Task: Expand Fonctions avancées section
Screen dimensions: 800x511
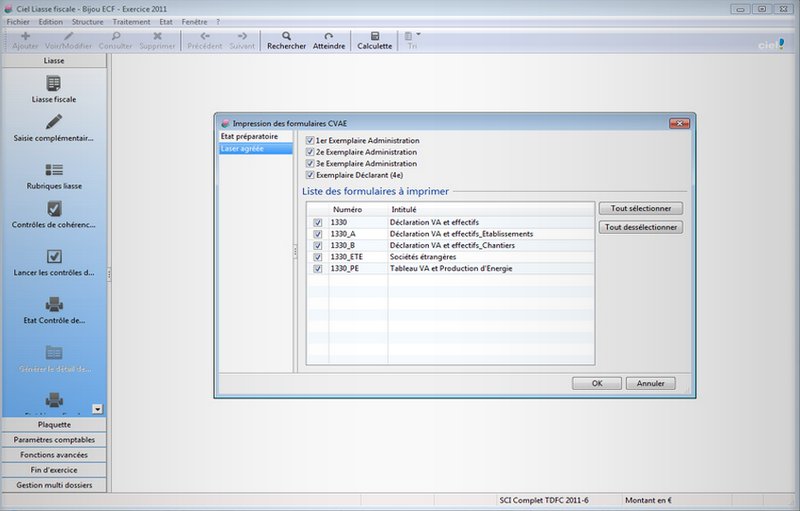Action: [54, 454]
